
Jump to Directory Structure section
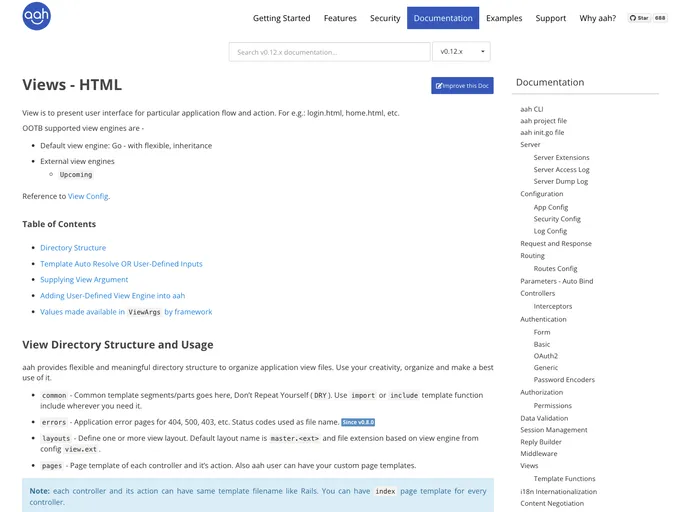pyautogui.click(x=73, y=248)
